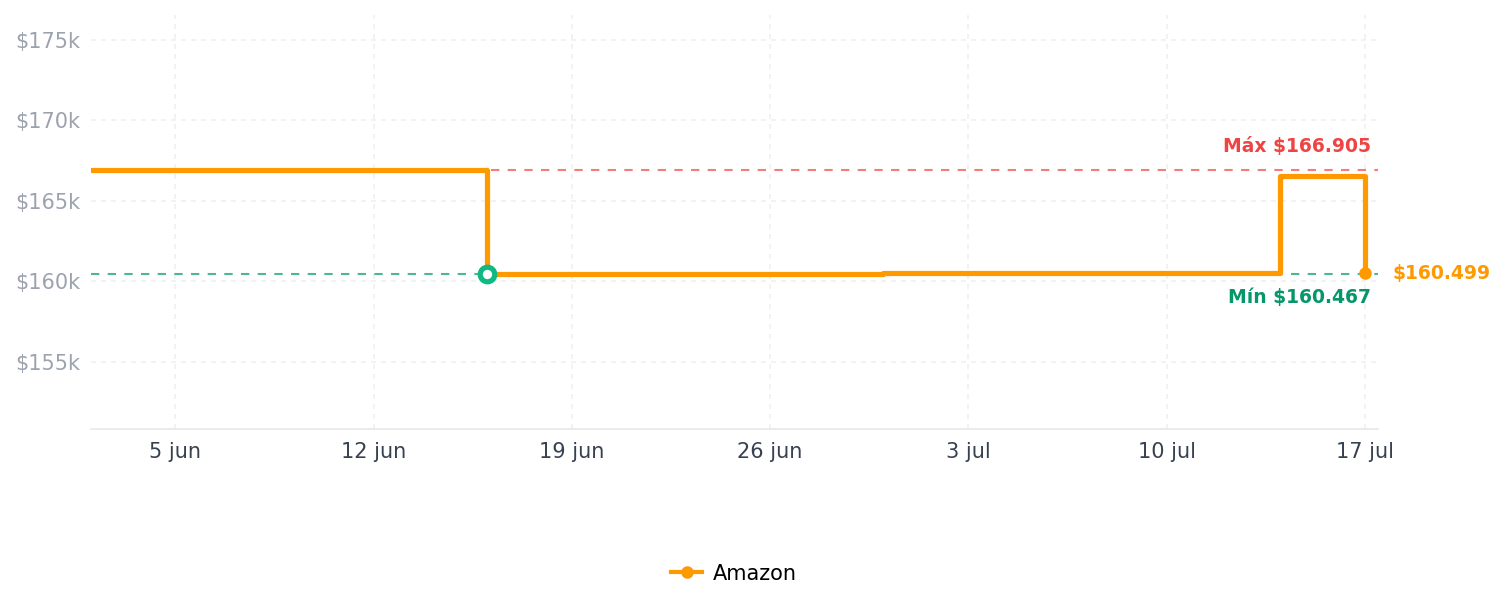
Task: Select the 5 jun axis label
Action: click(x=175, y=451)
